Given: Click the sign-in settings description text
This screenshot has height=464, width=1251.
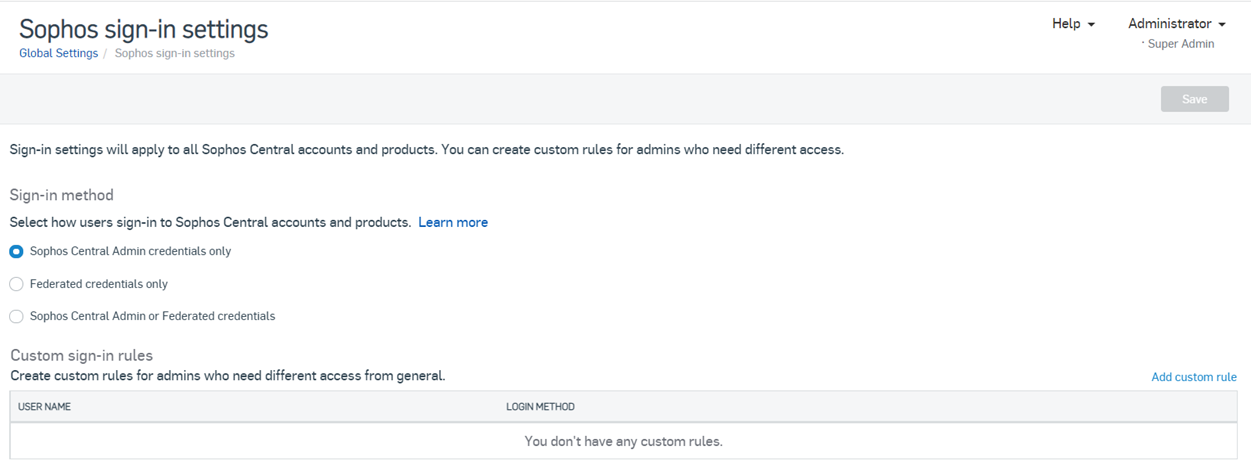Looking at the screenshot, I should click(x=426, y=150).
